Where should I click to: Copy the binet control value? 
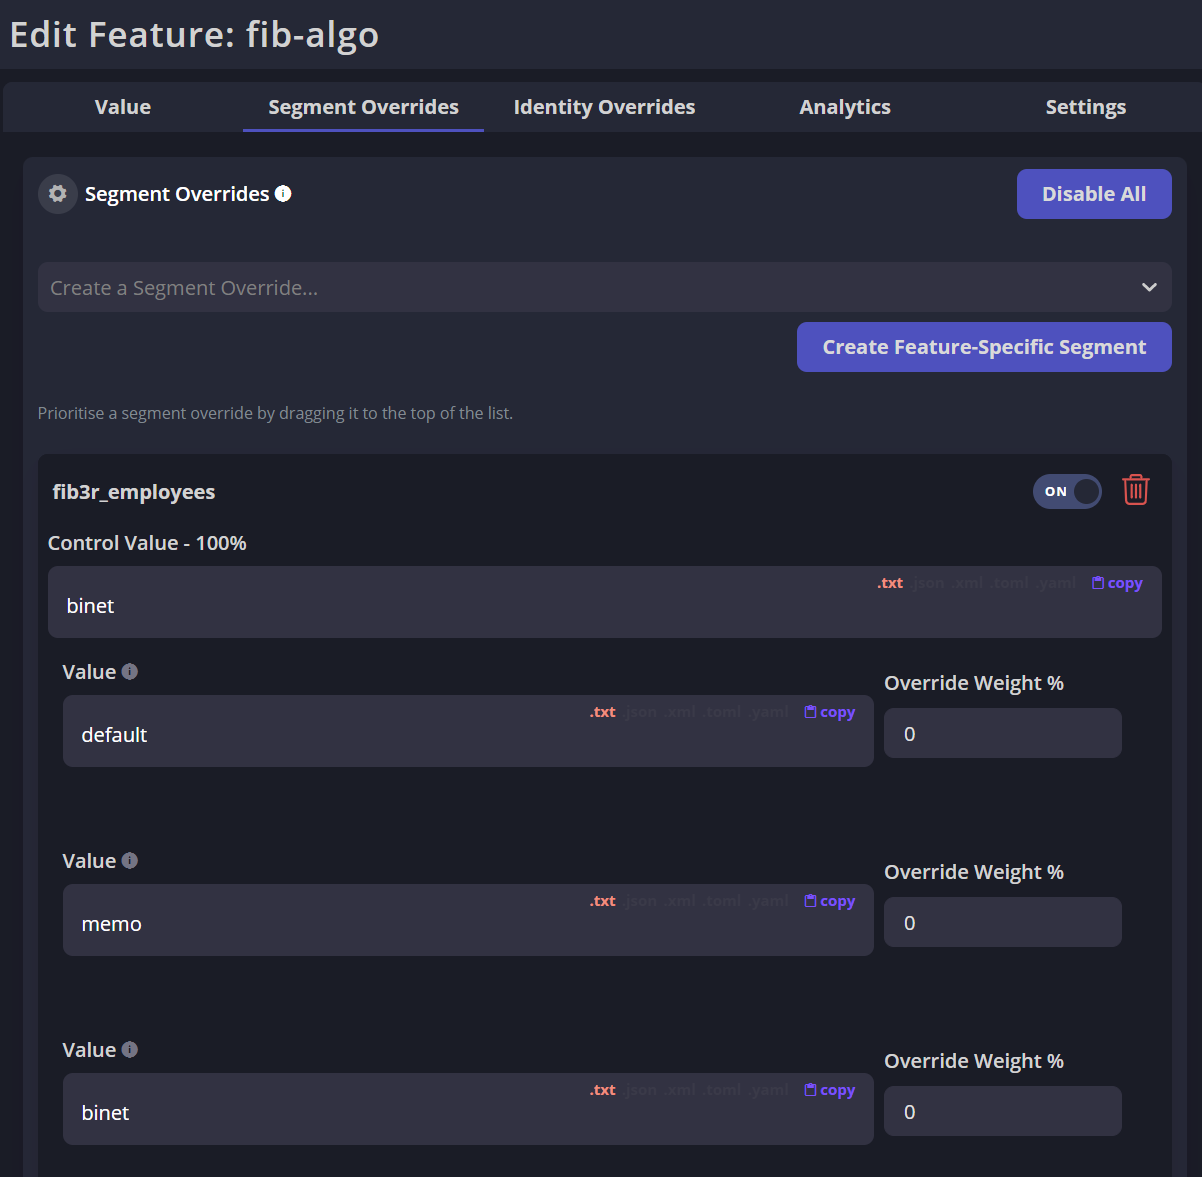[1117, 583]
